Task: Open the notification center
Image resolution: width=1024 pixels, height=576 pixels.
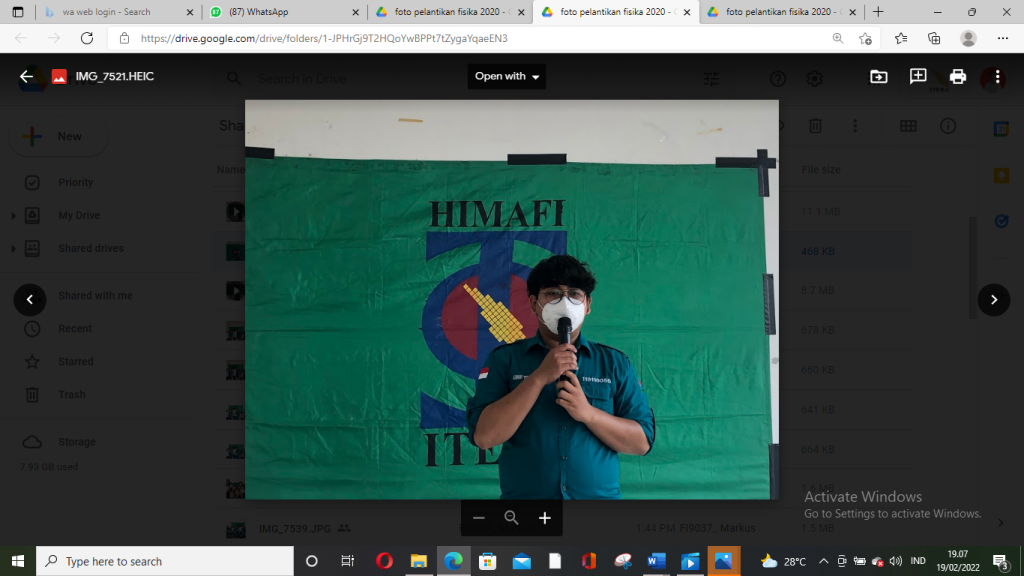Action: coord(1000,561)
